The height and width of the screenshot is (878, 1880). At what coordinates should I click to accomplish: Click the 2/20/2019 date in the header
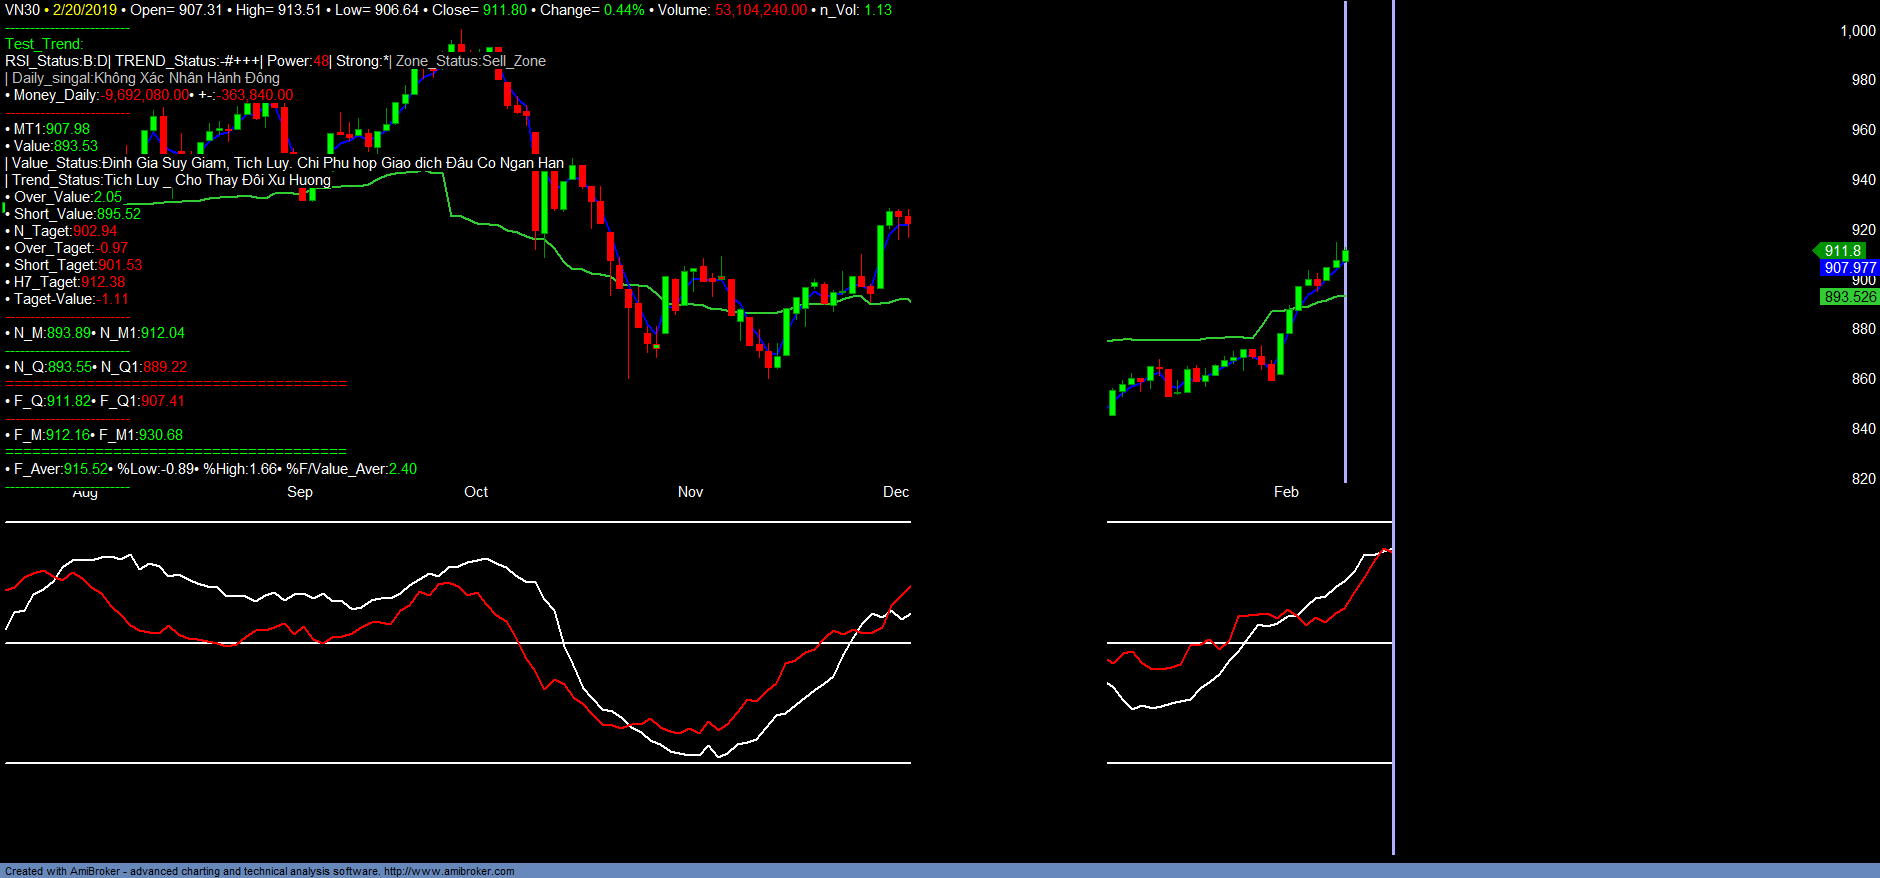[x=85, y=10]
